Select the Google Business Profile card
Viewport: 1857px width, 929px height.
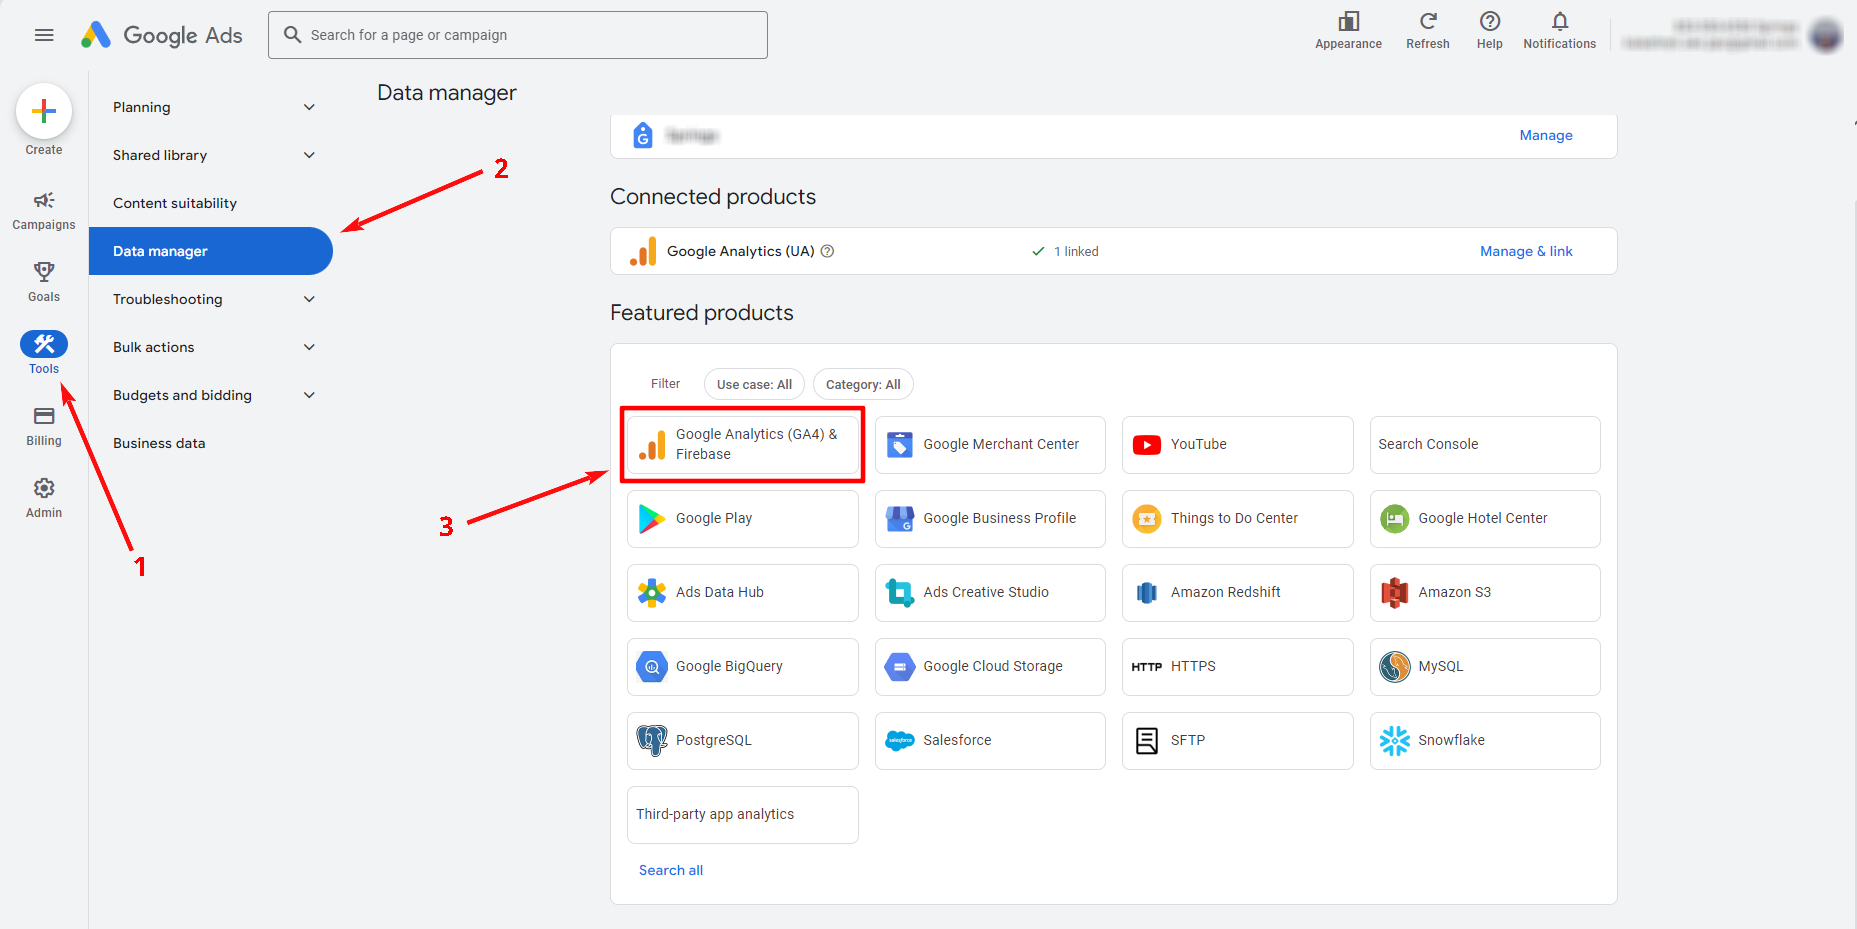[990, 519]
